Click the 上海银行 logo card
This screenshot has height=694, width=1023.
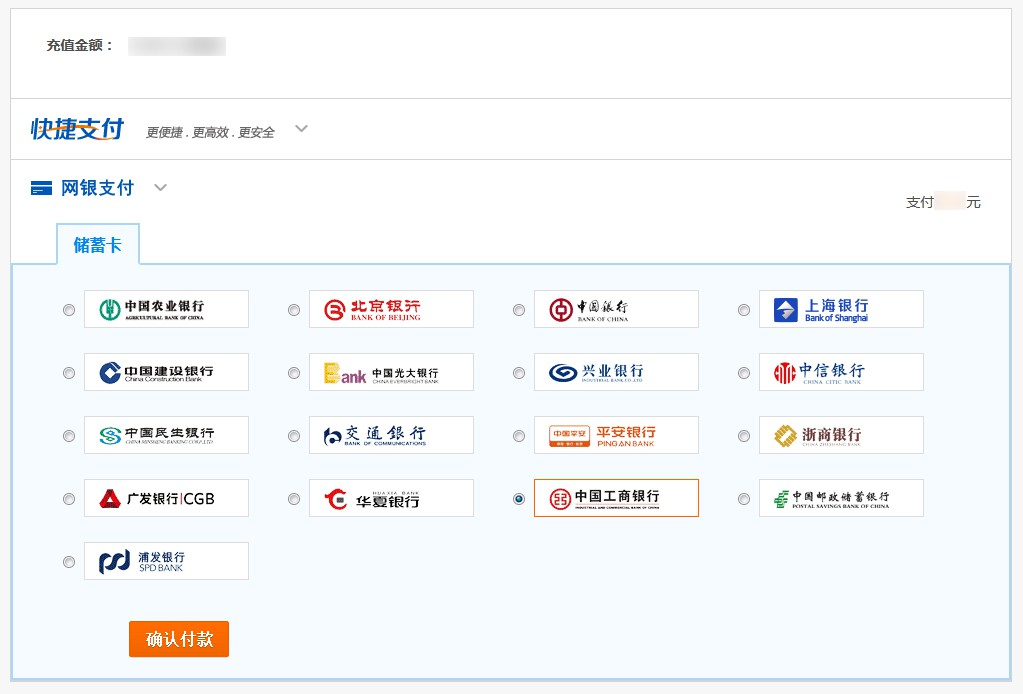click(x=842, y=309)
